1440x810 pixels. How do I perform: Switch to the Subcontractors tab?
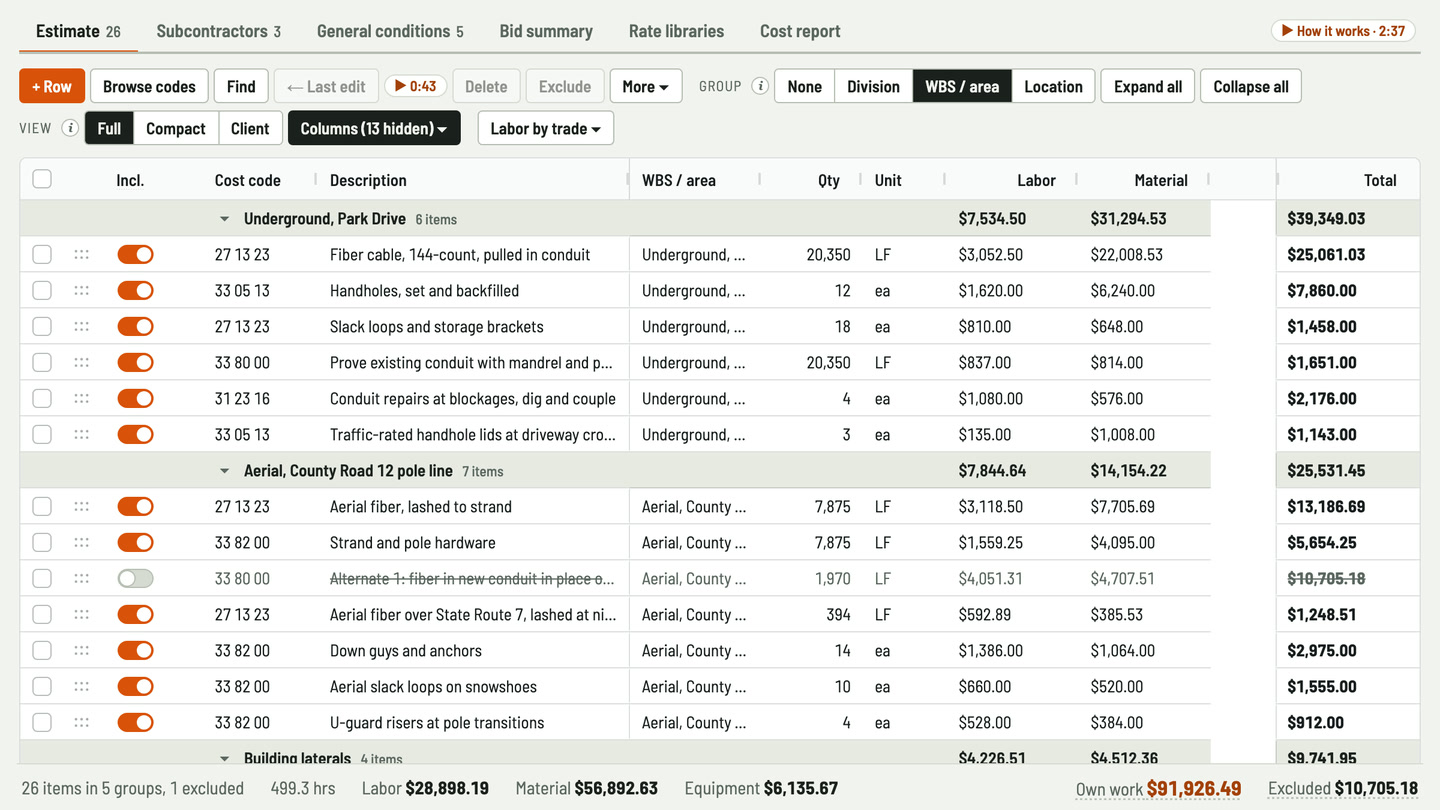(219, 31)
